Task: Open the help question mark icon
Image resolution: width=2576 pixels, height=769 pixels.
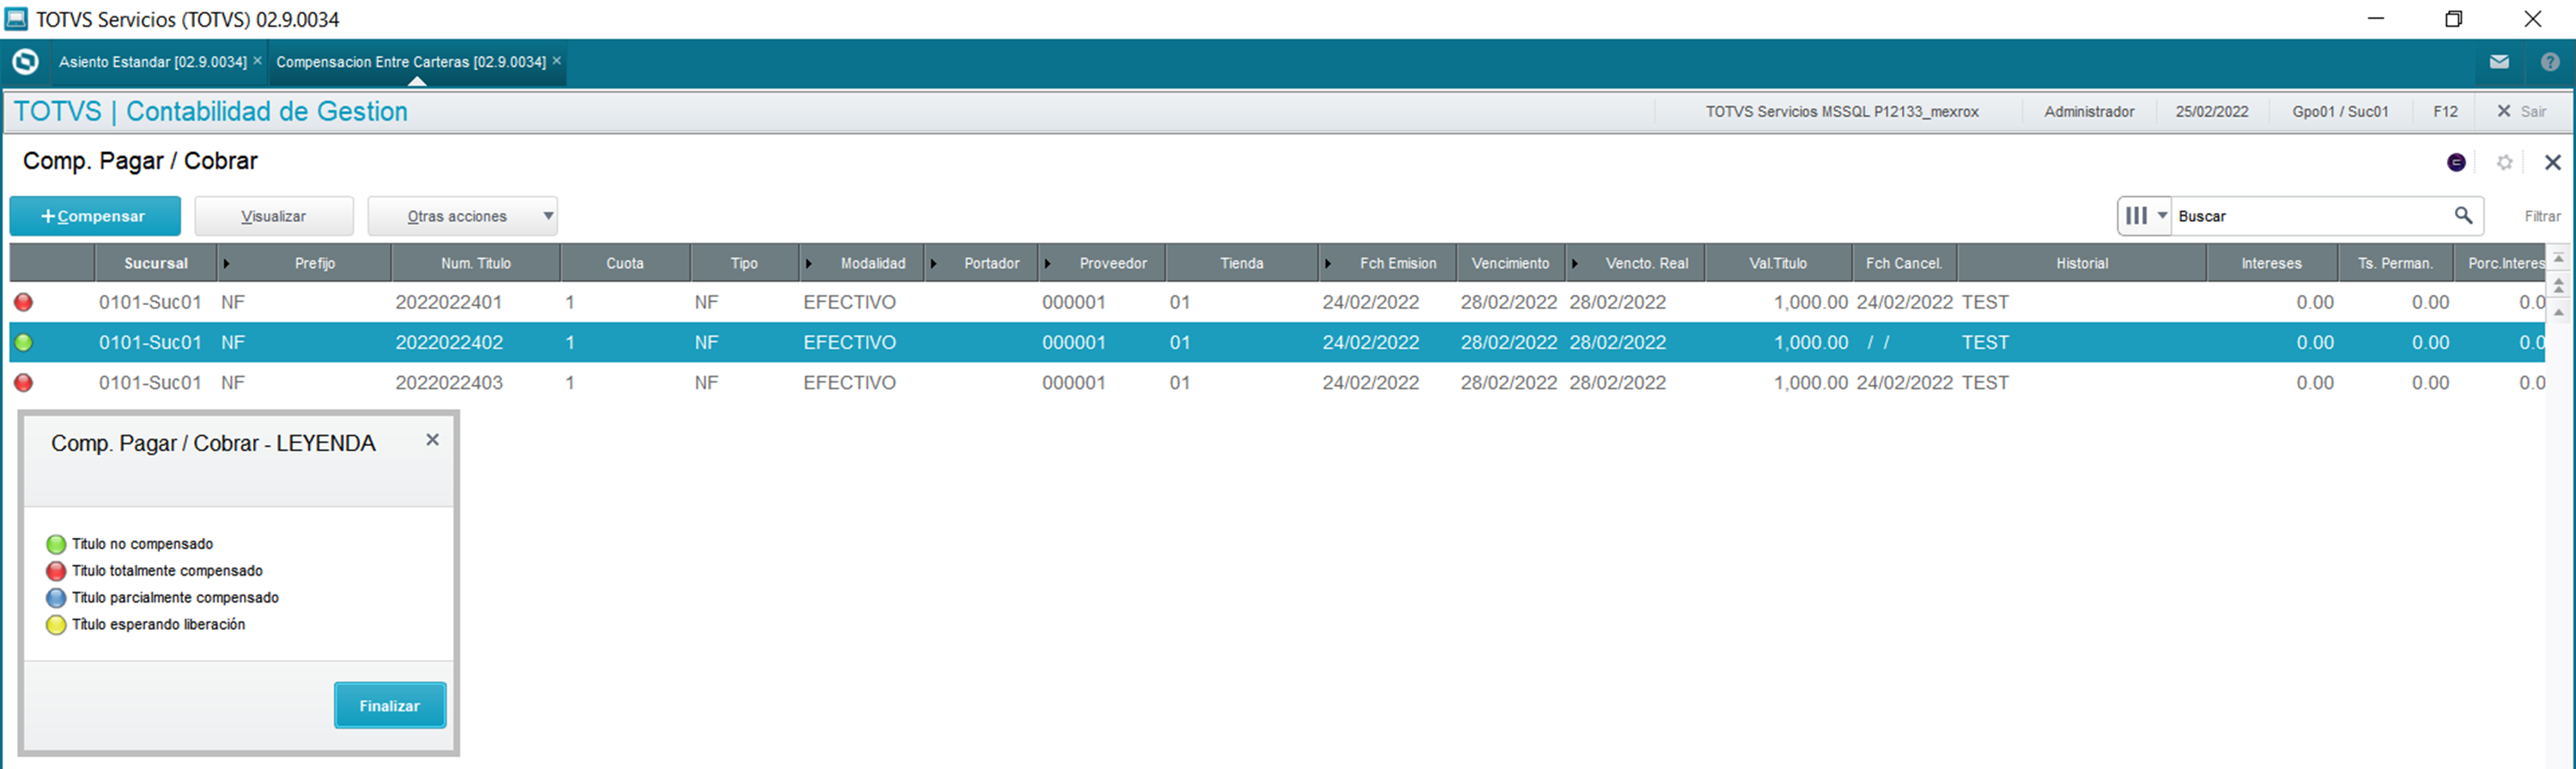Action: [x=2550, y=62]
